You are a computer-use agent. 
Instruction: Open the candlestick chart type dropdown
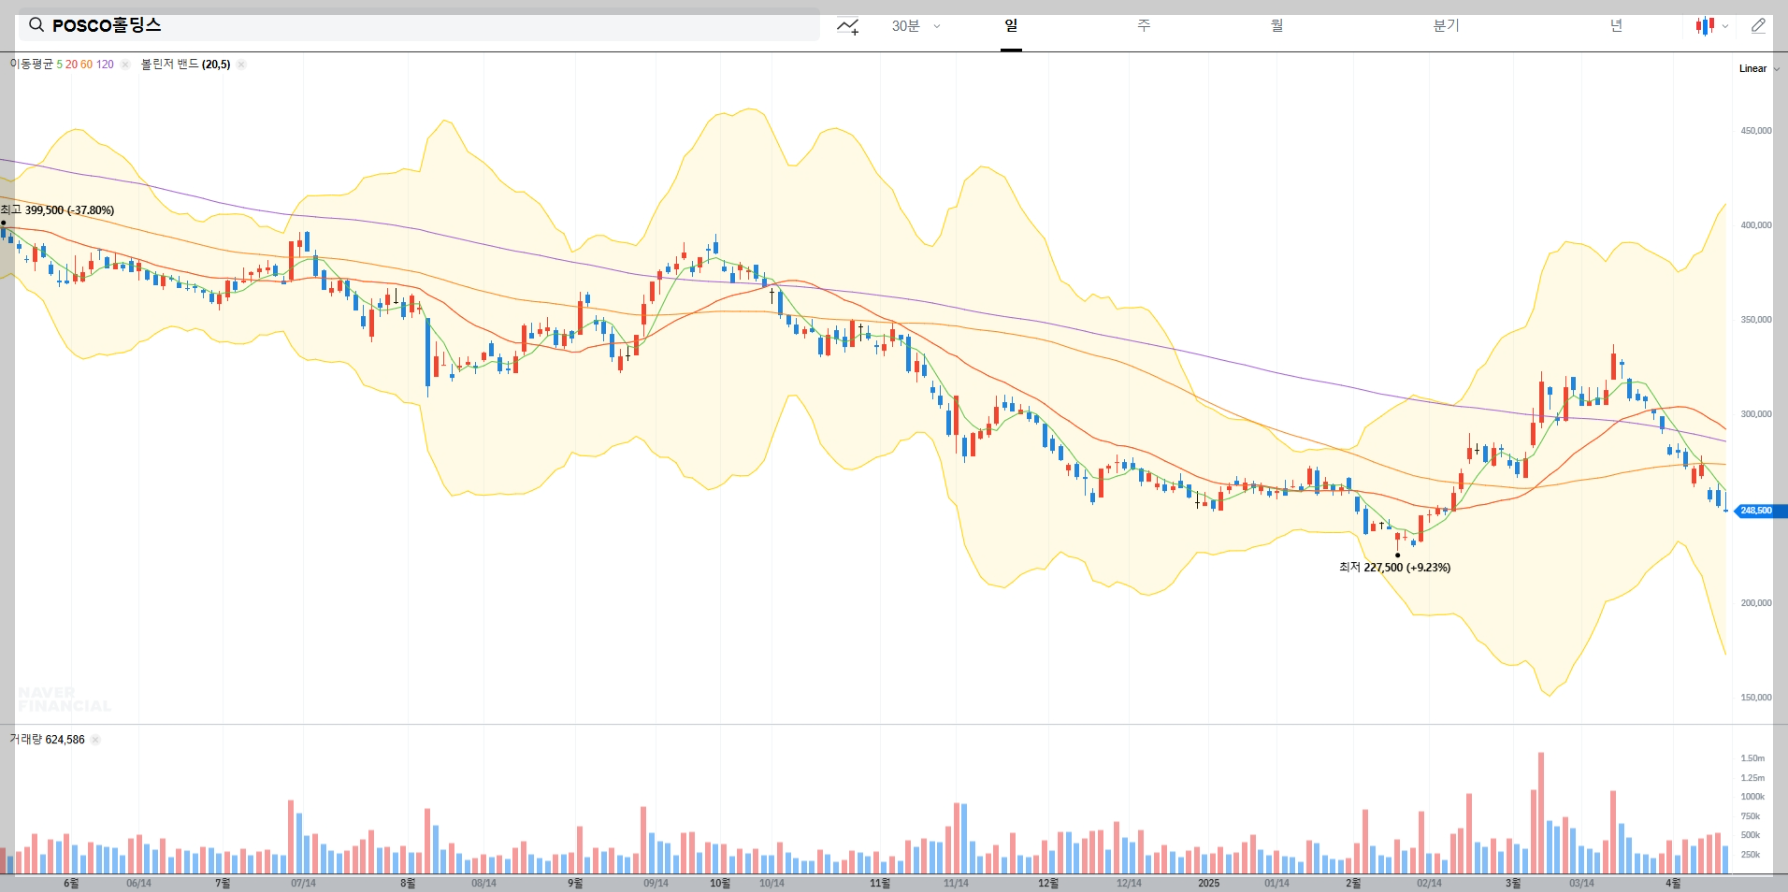pos(1711,26)
